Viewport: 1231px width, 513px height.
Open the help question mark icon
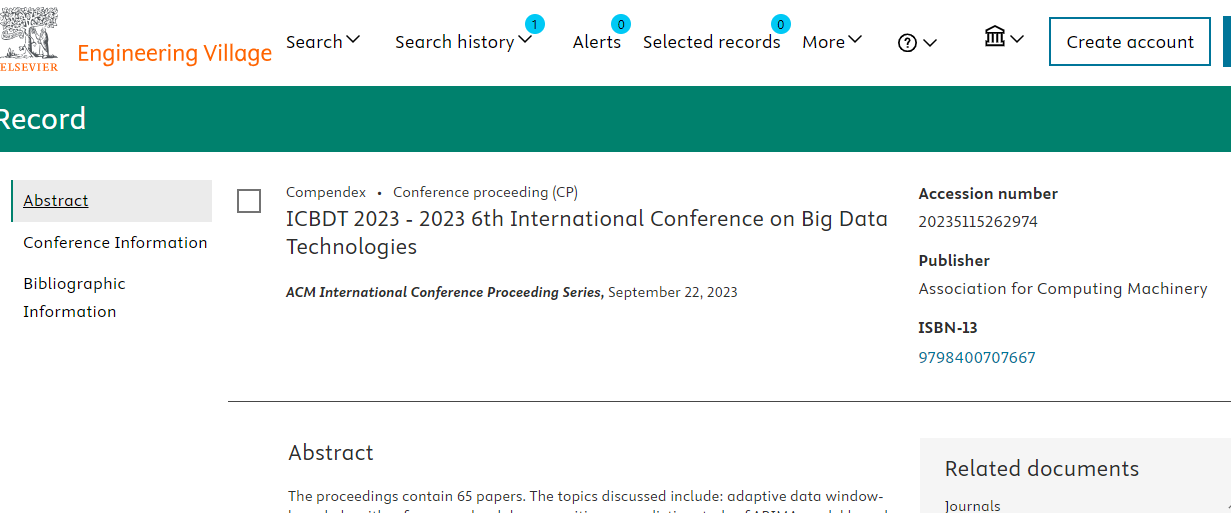click(x=907, y=43)
